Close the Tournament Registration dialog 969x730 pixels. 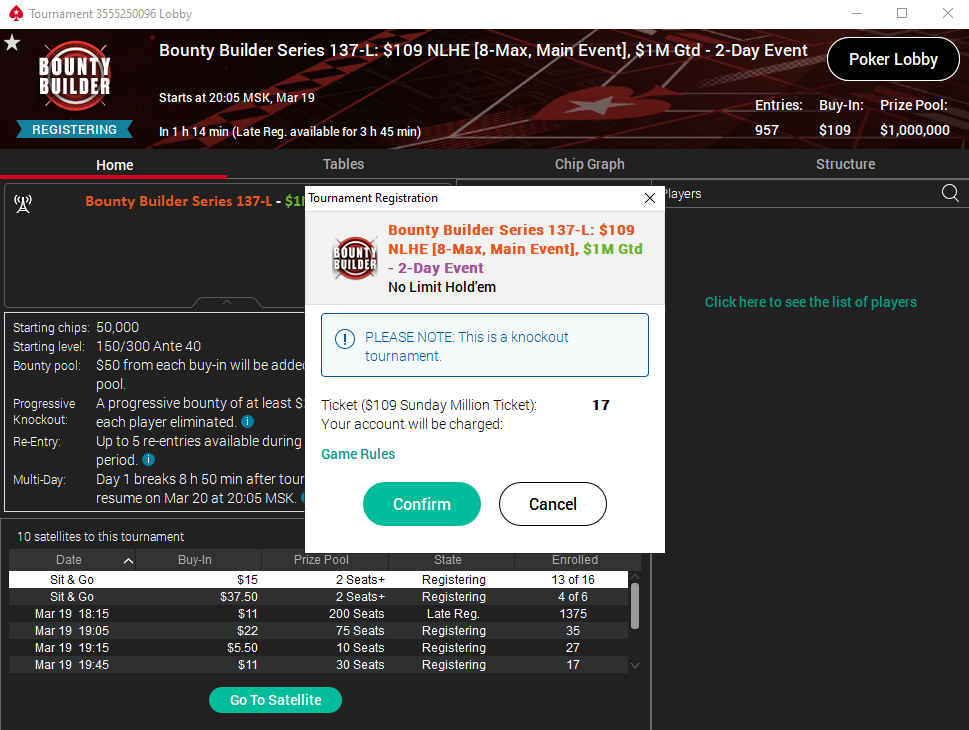click(650, 198)
